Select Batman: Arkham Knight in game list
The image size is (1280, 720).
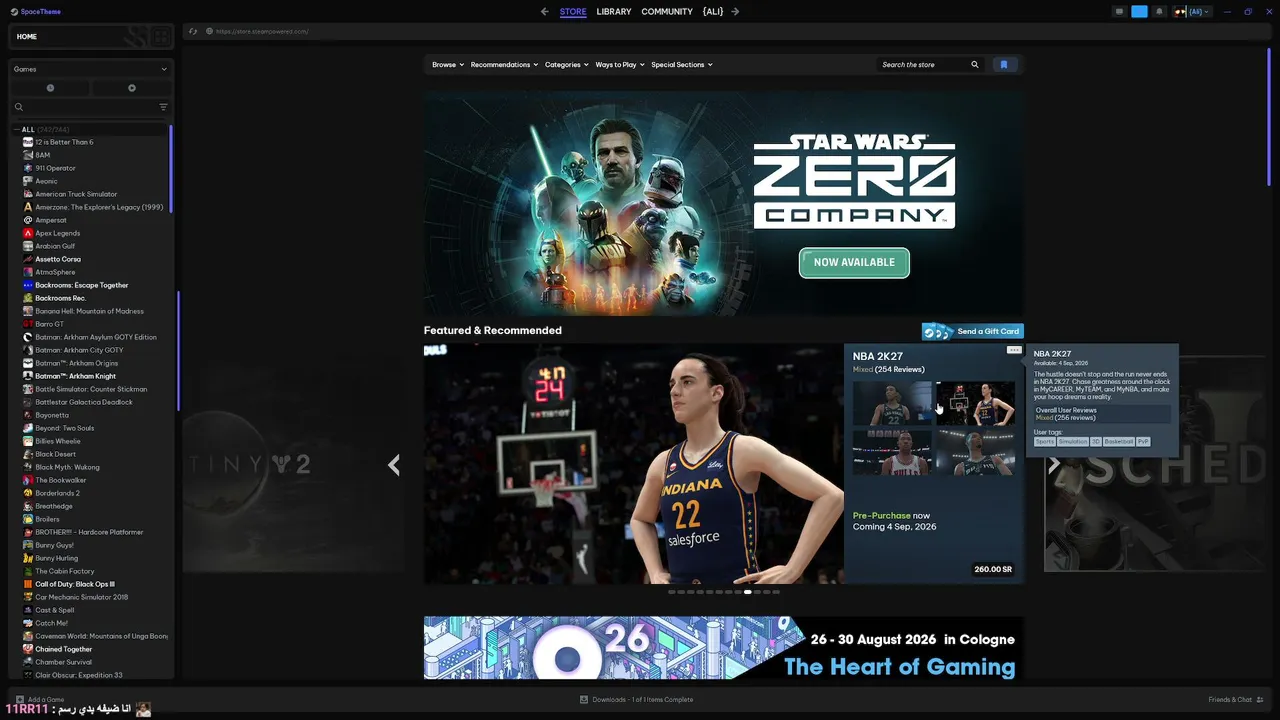[76, 376]
